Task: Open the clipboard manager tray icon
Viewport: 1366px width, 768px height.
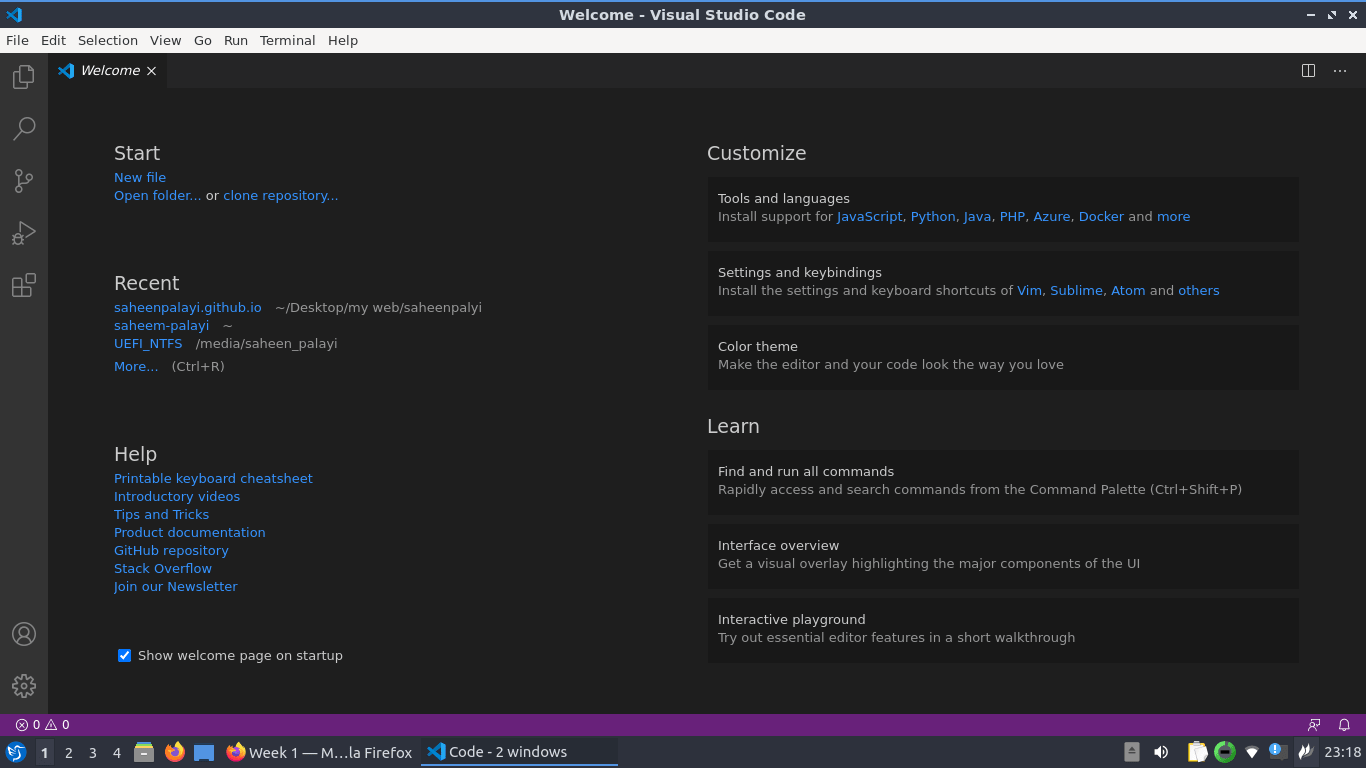Action: pos(1197,752)
